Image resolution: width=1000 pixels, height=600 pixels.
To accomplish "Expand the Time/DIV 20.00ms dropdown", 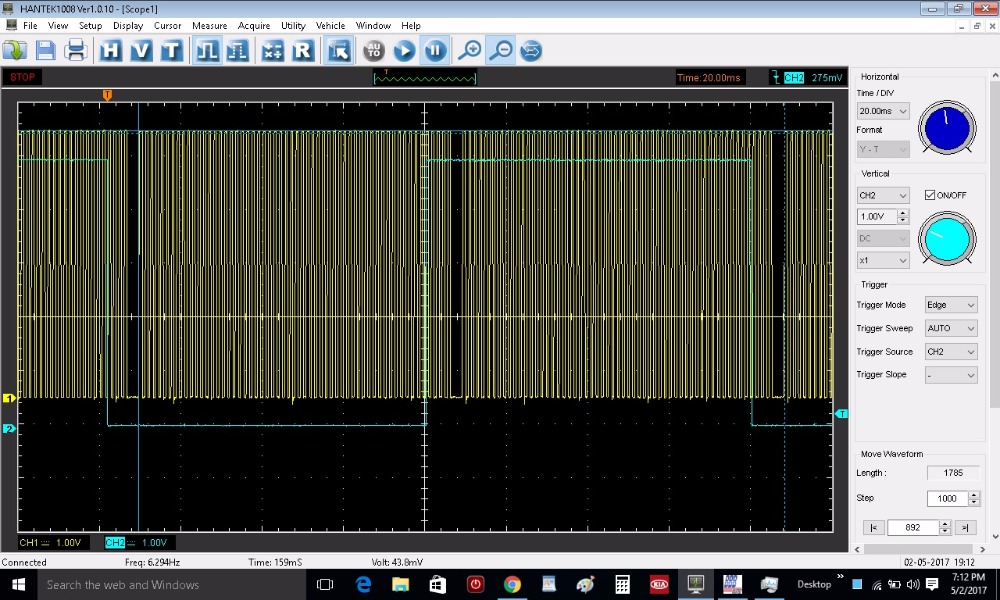I will pos(883,111).
